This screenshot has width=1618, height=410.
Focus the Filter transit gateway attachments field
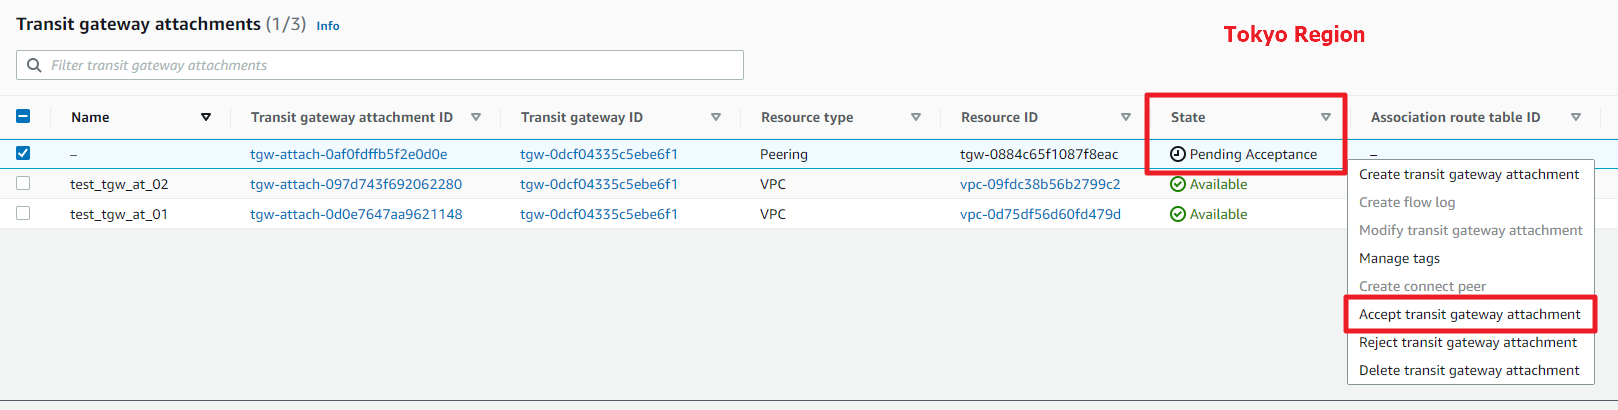pyautogui.click(x=380, y=65)
